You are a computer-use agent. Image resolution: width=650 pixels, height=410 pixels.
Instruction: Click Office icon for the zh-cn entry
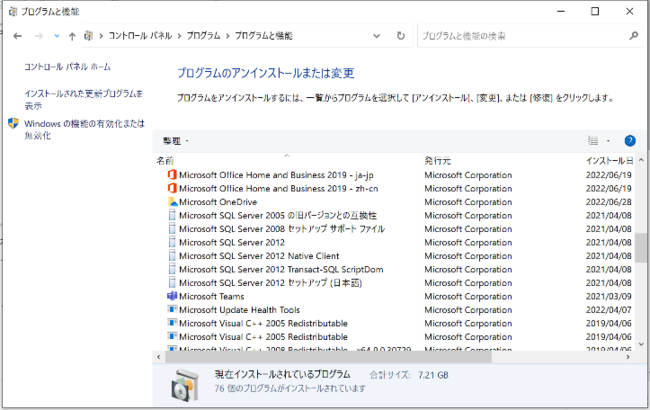(x=172, y=188)
